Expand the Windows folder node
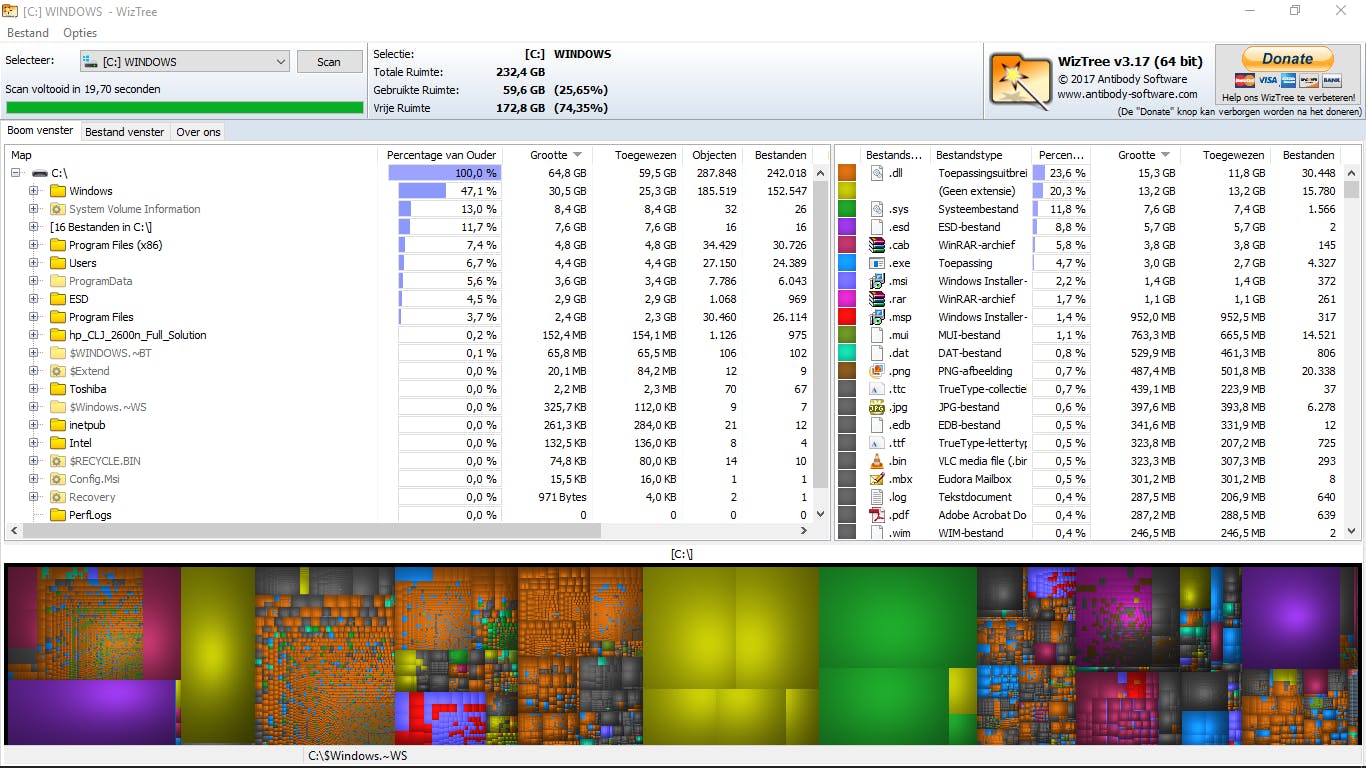1366x768 pixels. click(x=34, y=191)
